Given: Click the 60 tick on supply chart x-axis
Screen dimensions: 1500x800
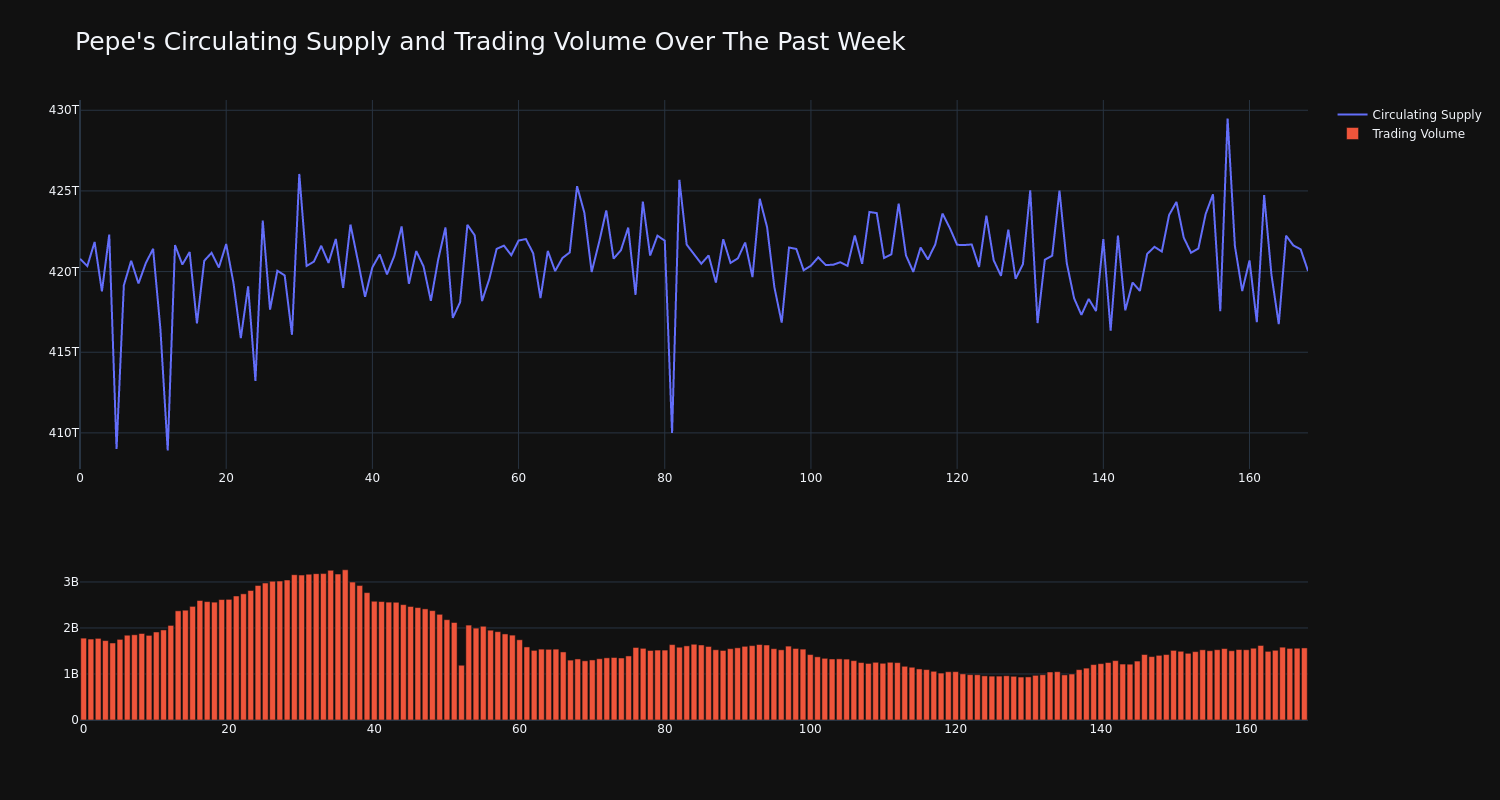Looking at the screenshot, I should point(518,478).
